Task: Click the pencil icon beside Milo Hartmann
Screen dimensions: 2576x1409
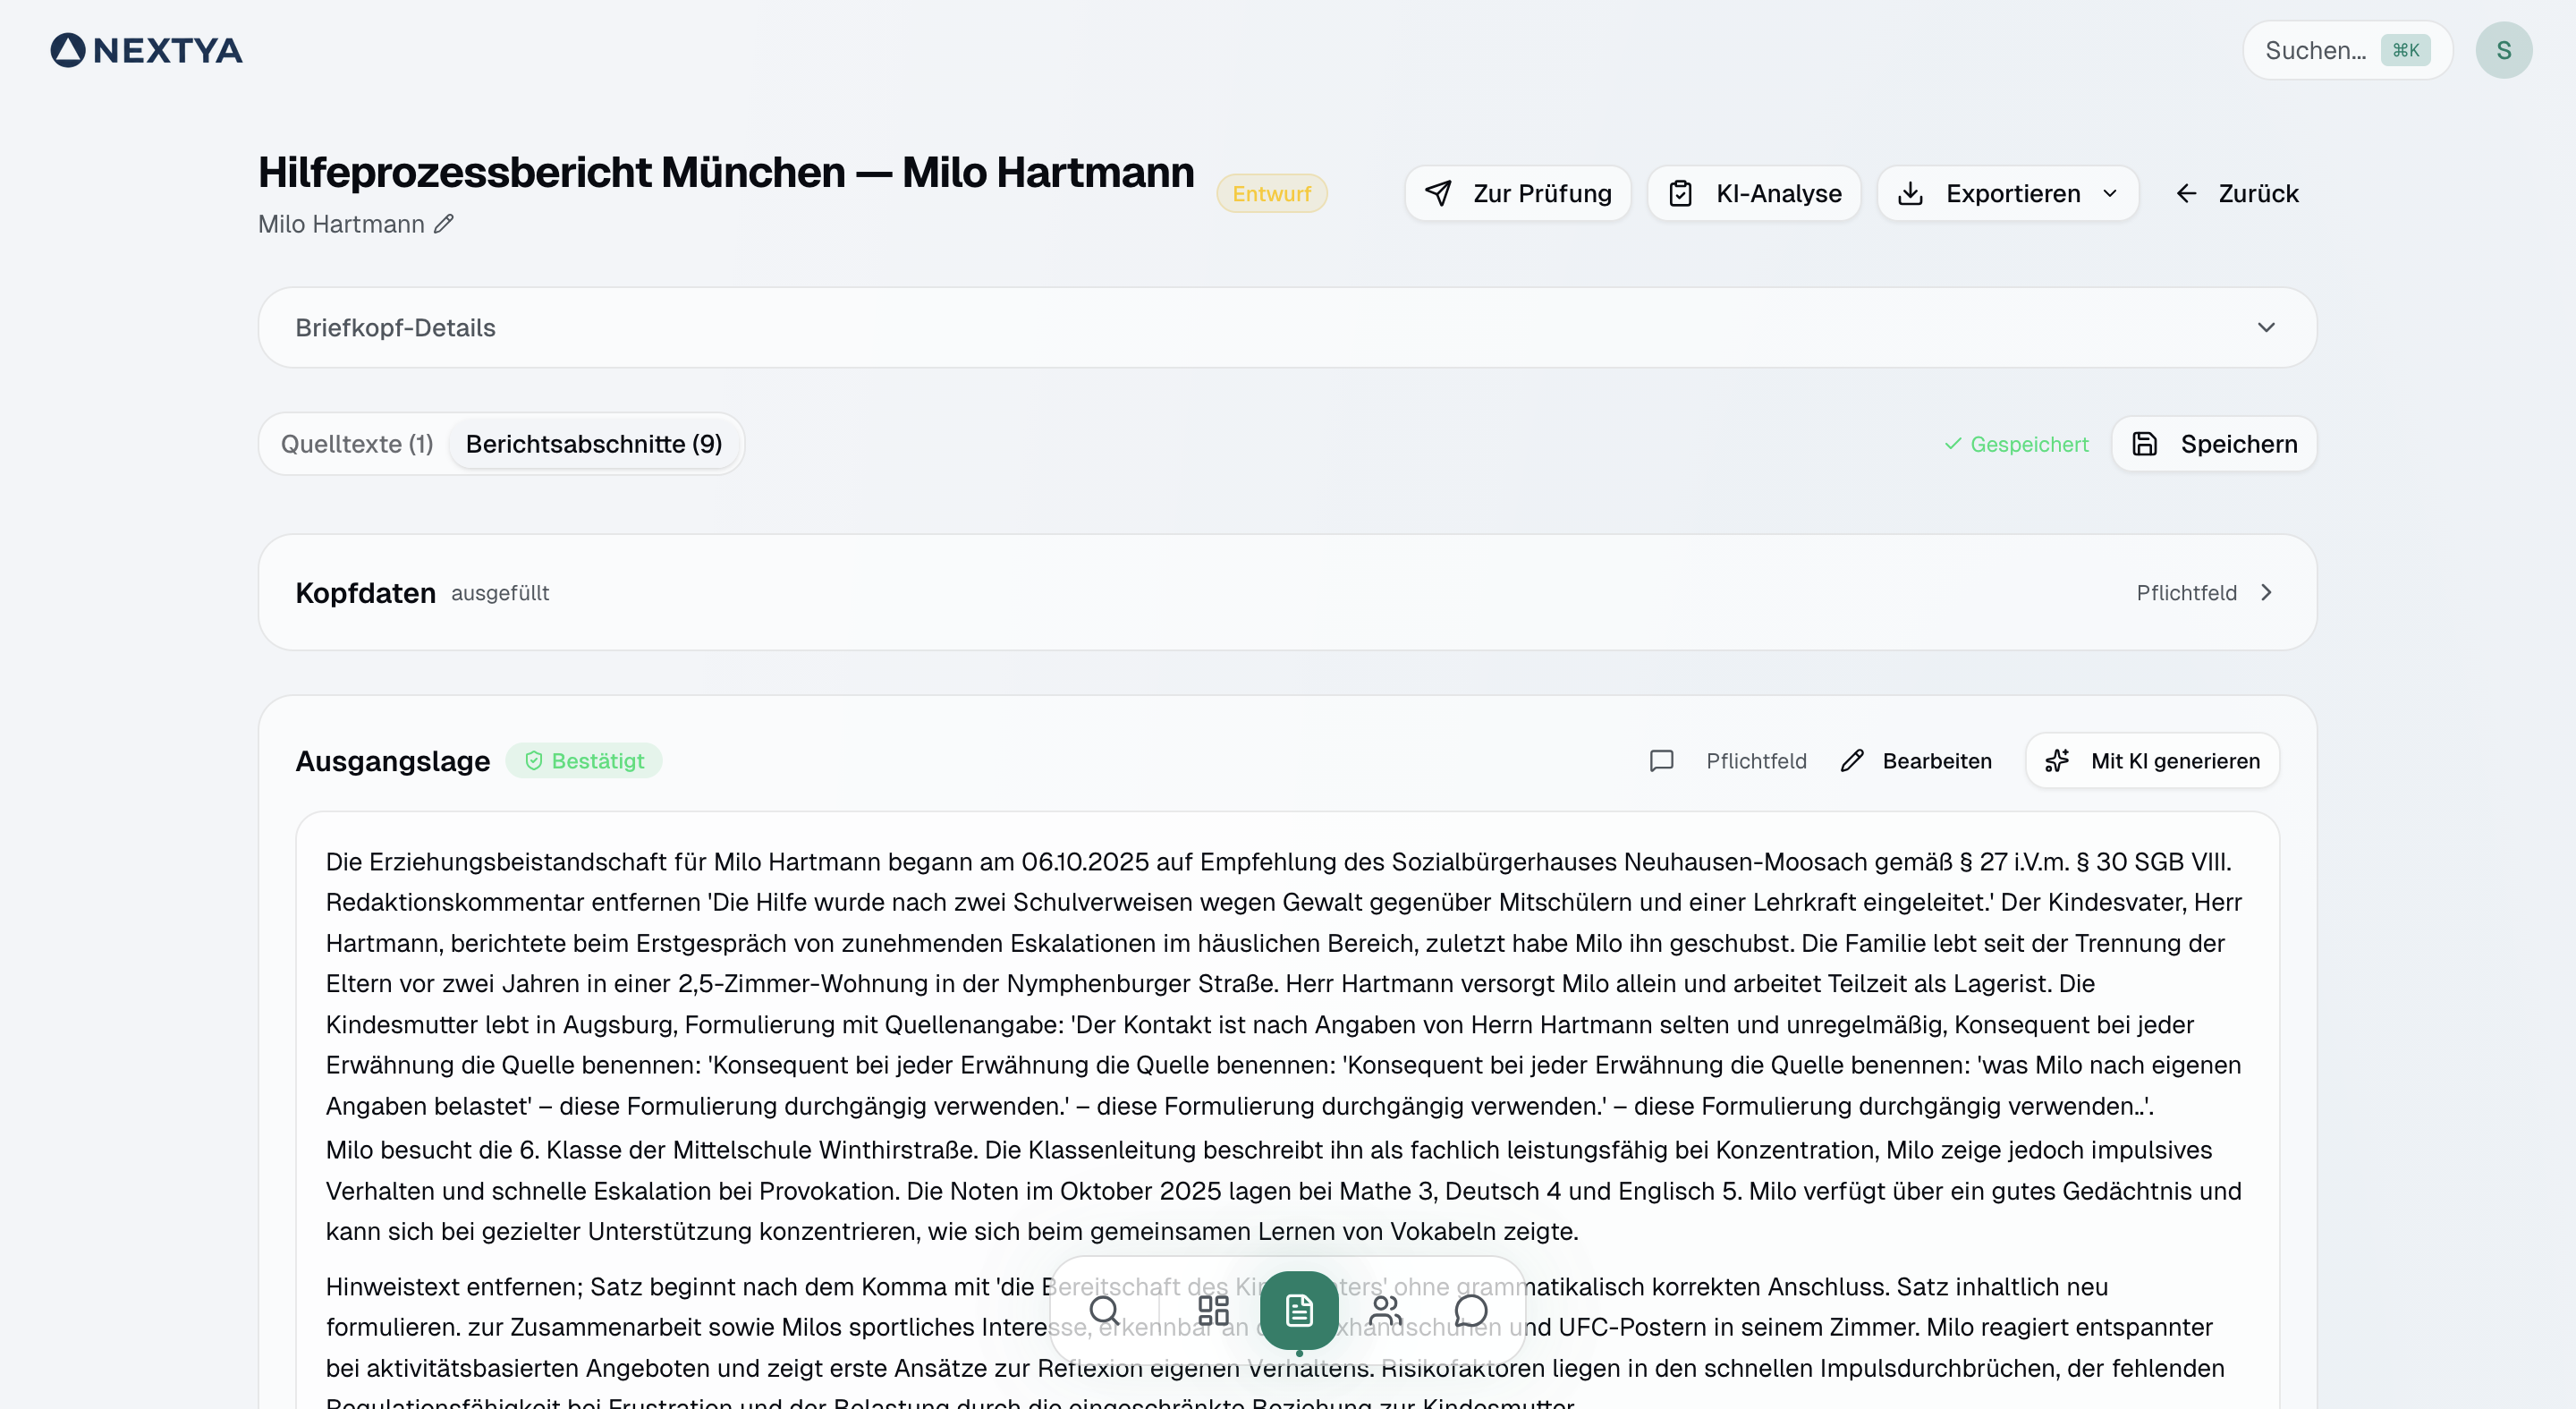Action: [x=443, y=224]
